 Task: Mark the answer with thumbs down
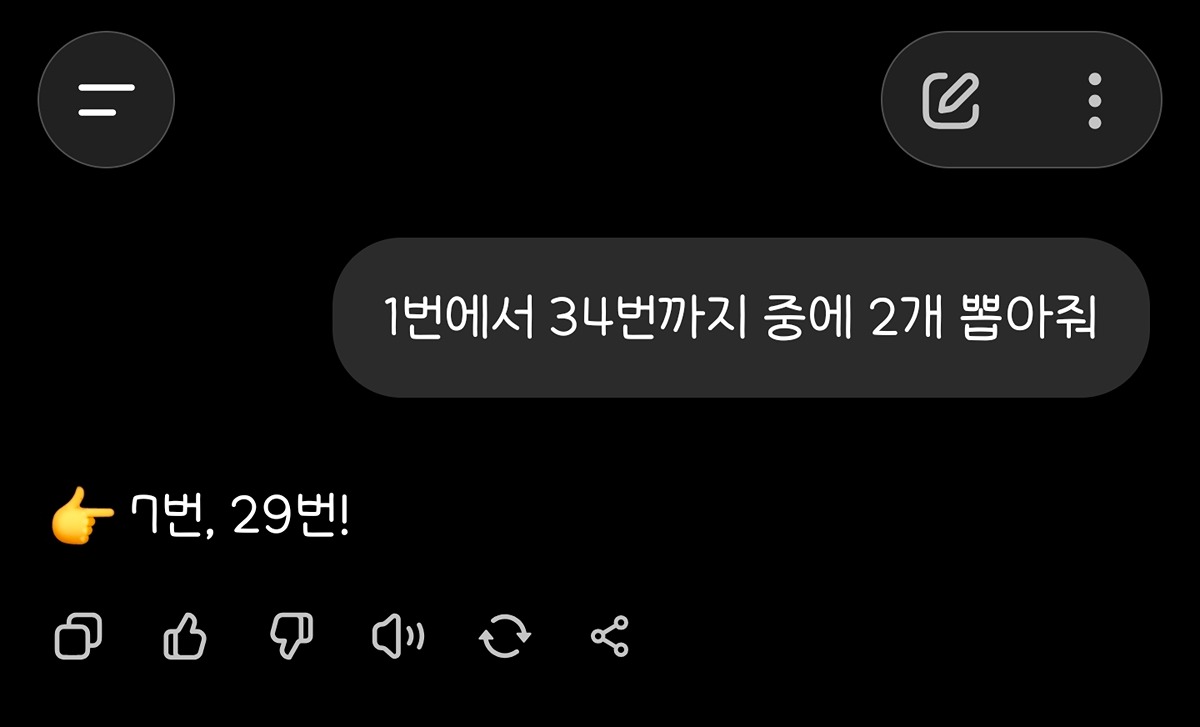point(292,636)
